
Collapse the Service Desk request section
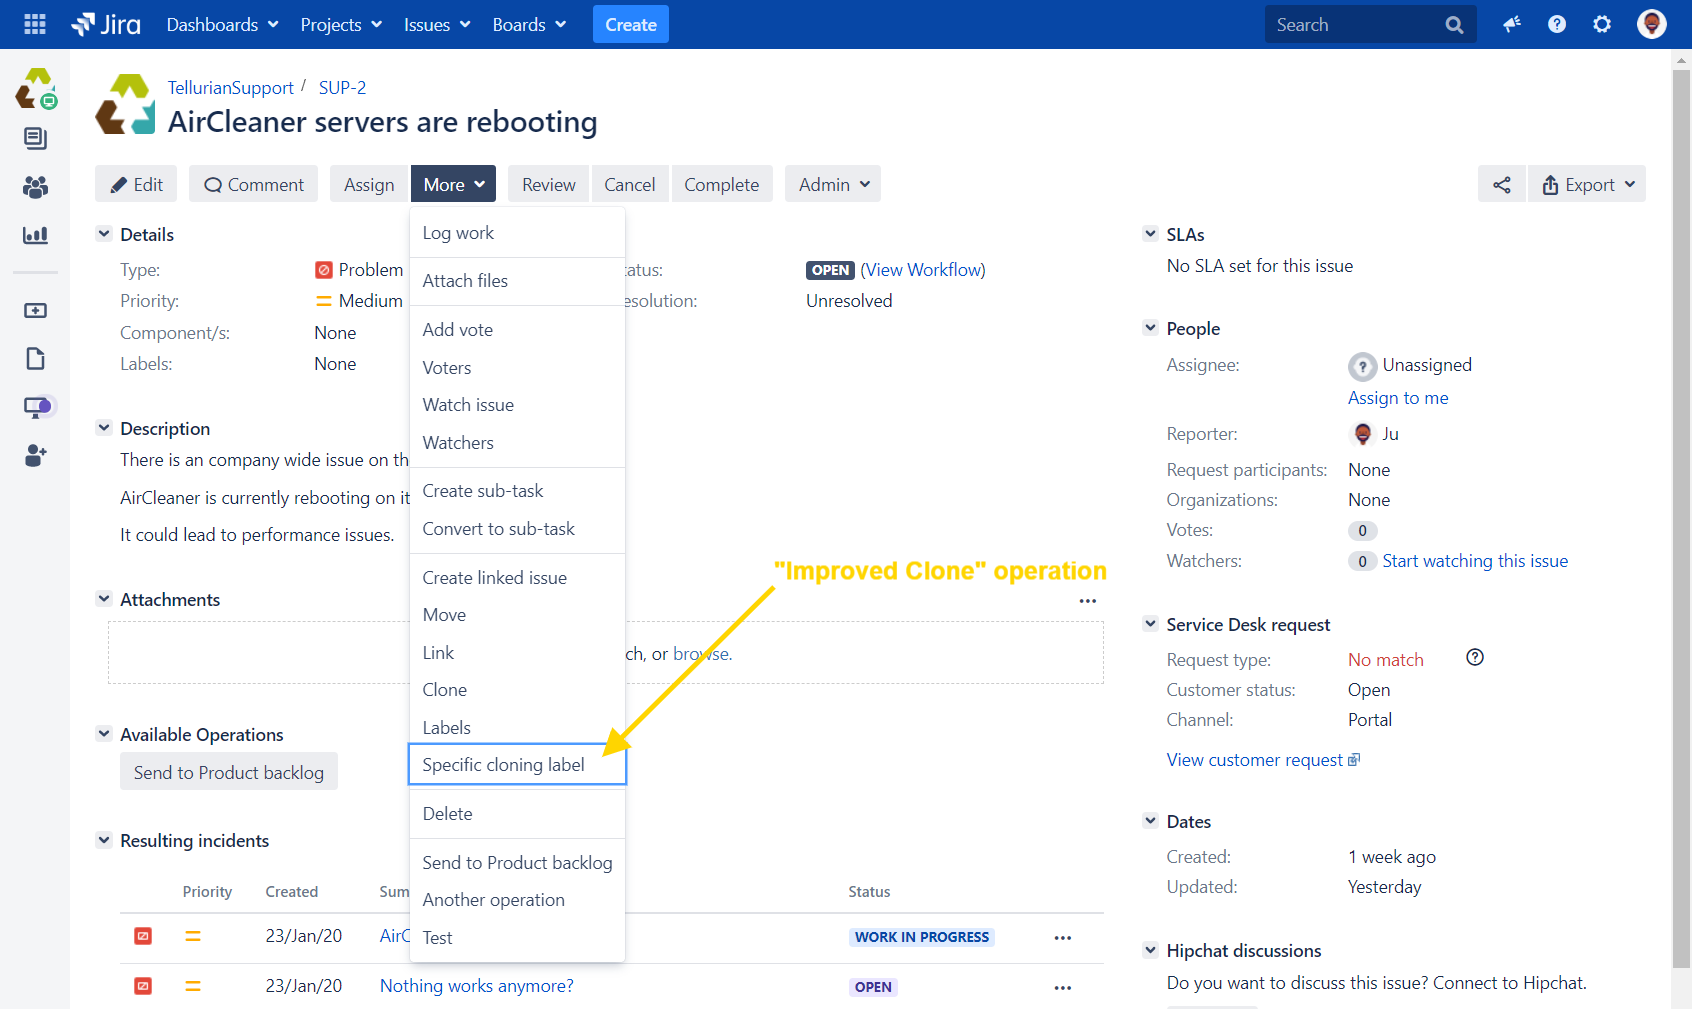(x=1150, y=624)
